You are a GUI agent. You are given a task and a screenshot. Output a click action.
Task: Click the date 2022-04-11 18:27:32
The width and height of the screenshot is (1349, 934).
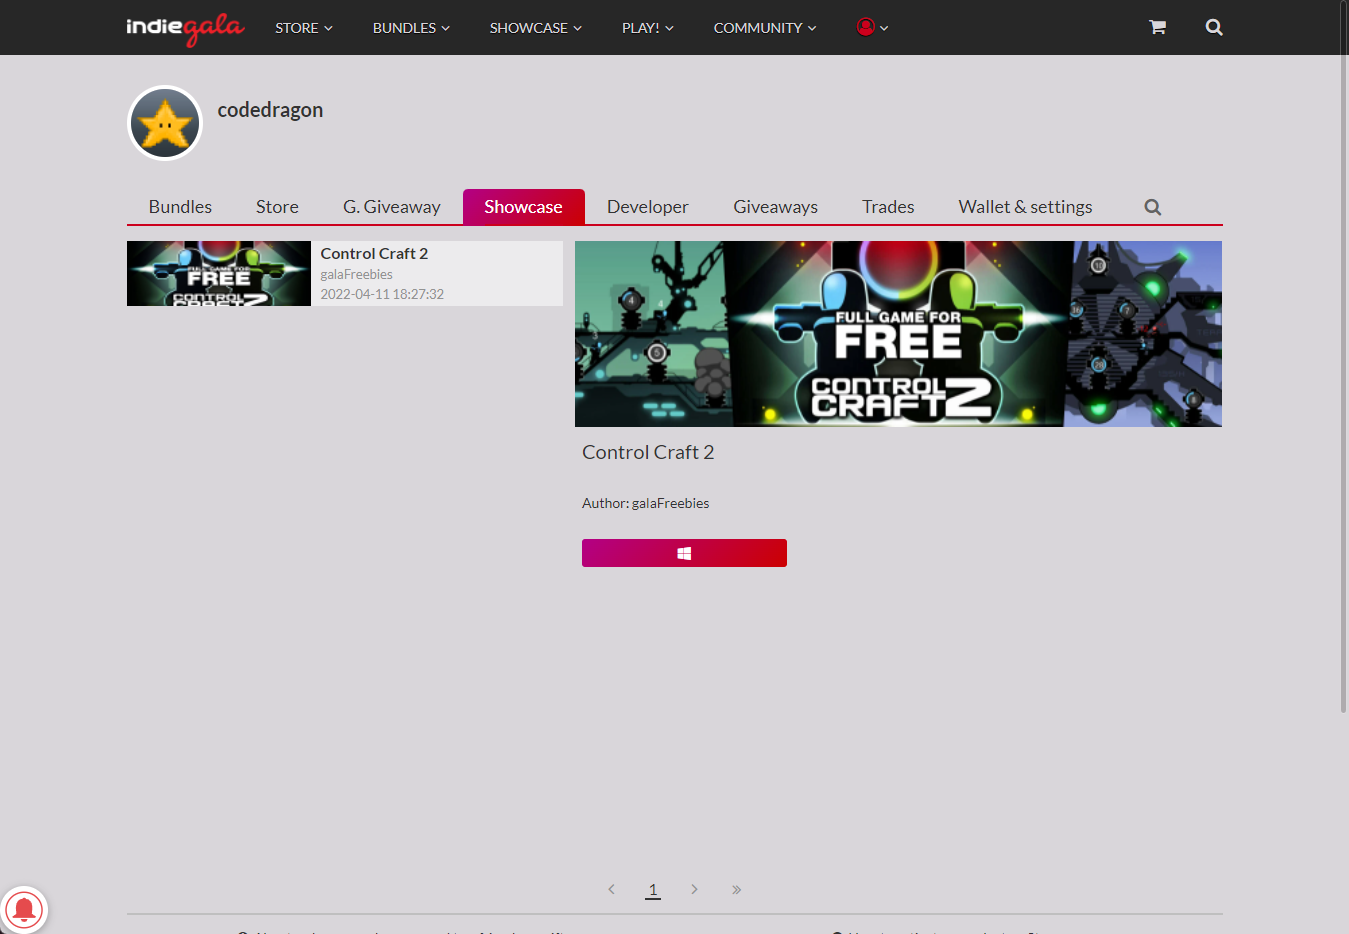(382, 294)
